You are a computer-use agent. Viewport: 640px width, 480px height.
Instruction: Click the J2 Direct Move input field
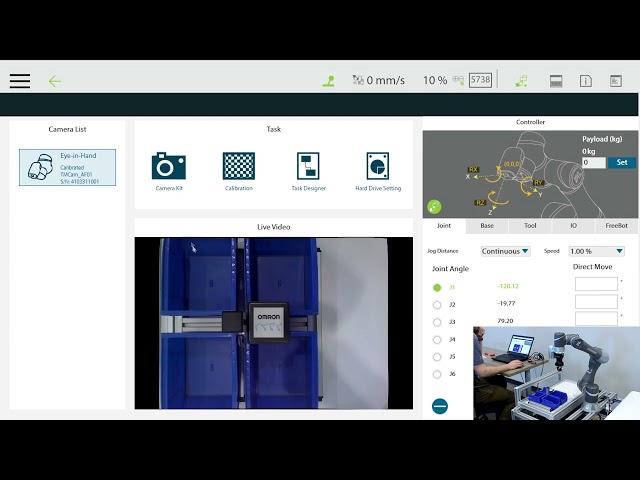click(596, 302)
